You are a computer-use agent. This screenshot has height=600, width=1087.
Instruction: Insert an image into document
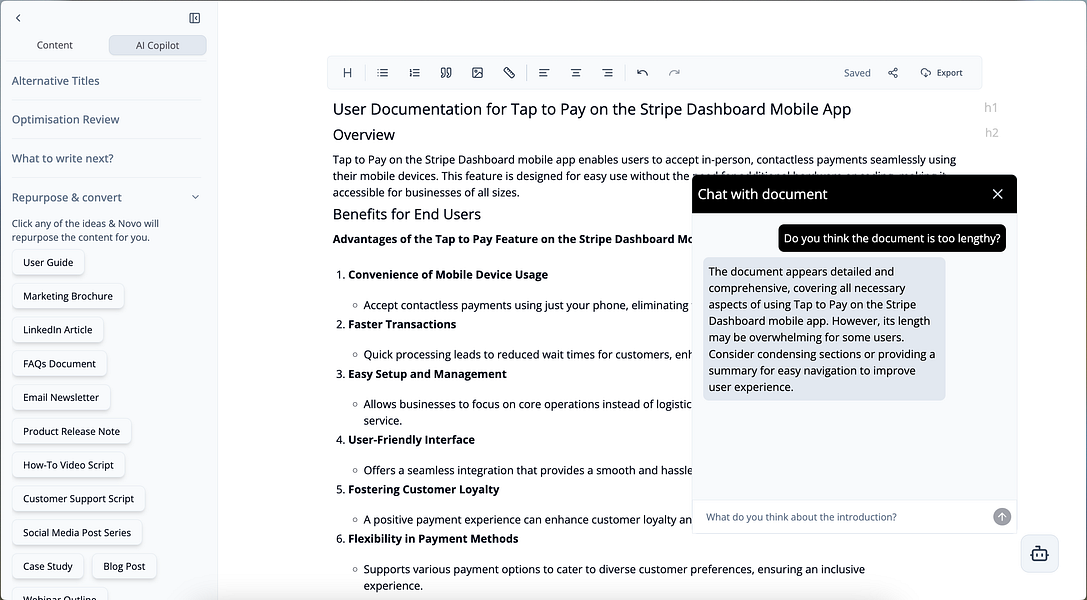click(x=477, y=73)
